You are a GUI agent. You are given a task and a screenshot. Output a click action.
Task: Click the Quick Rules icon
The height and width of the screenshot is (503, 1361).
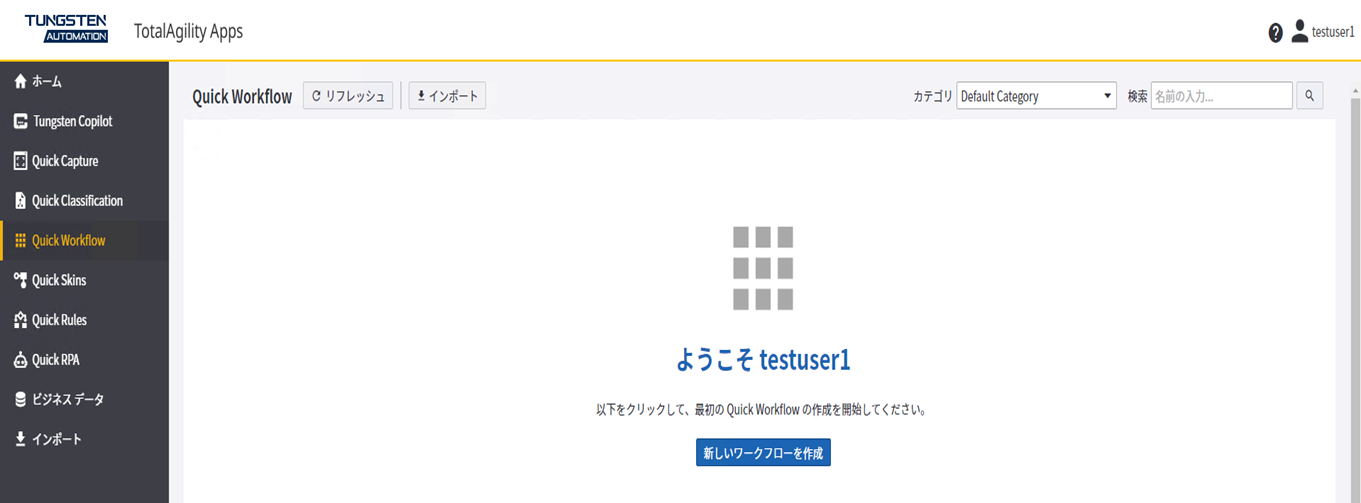click(20, 320)
